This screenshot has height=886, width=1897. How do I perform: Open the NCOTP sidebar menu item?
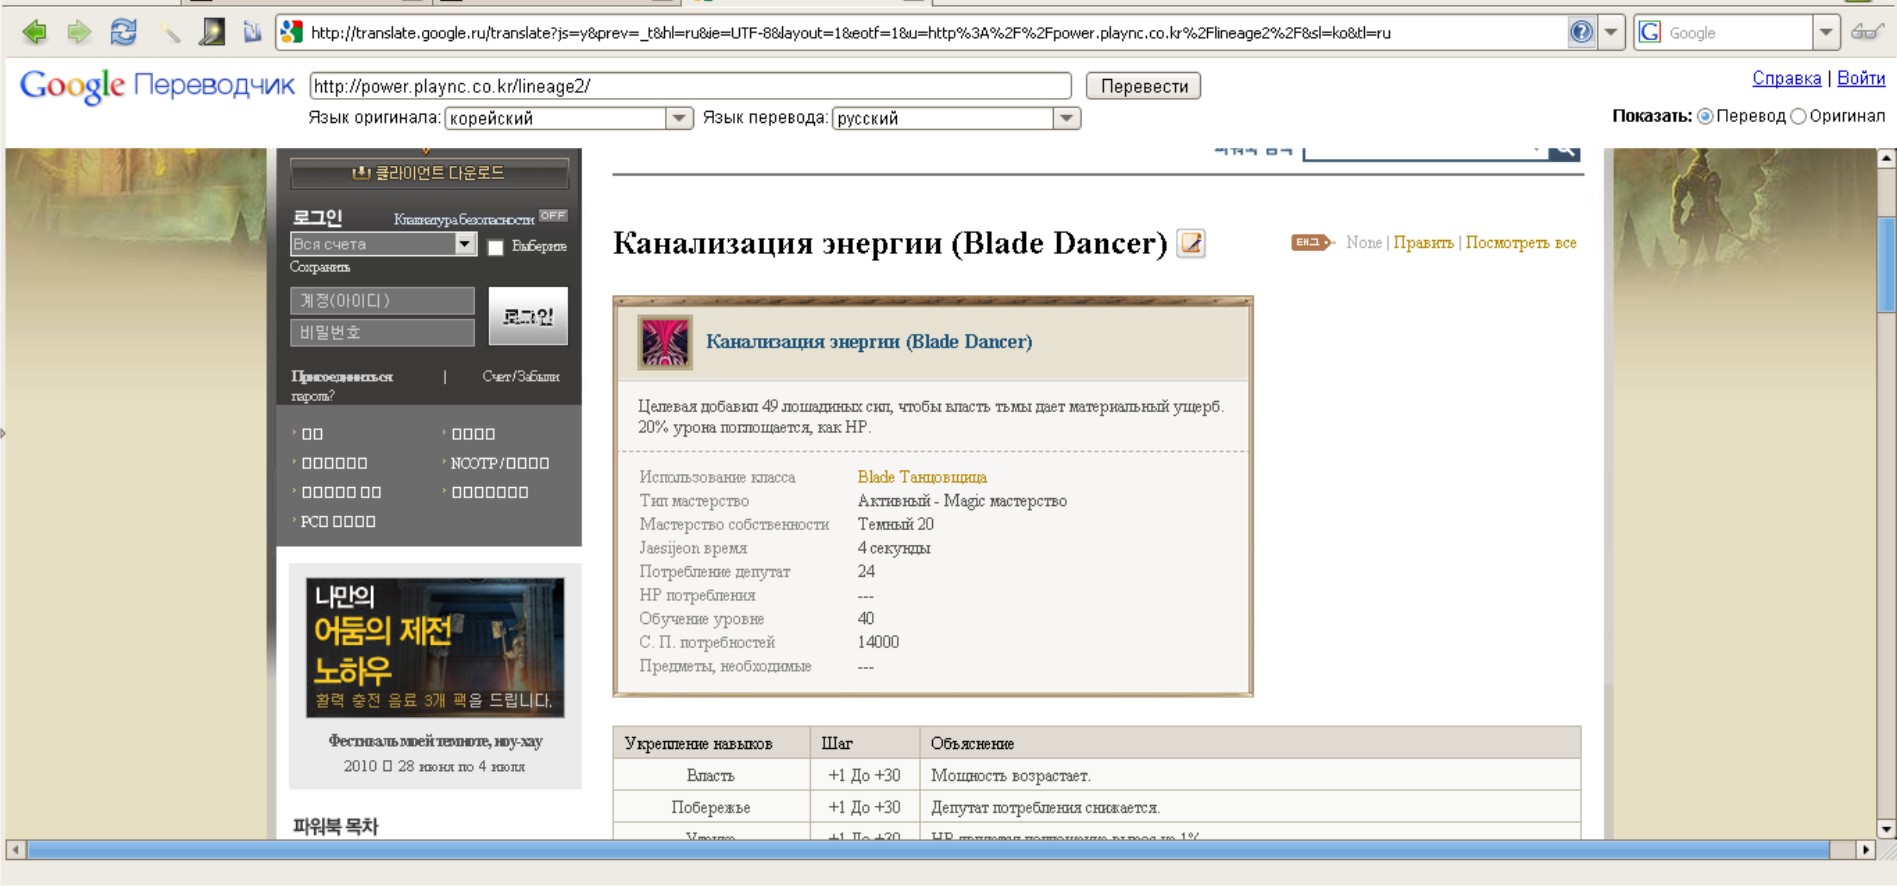(x=500, y=463)
